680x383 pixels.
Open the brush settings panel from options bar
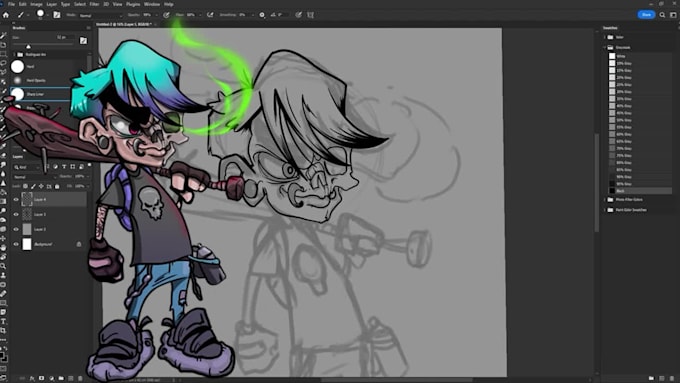[57, 15]
